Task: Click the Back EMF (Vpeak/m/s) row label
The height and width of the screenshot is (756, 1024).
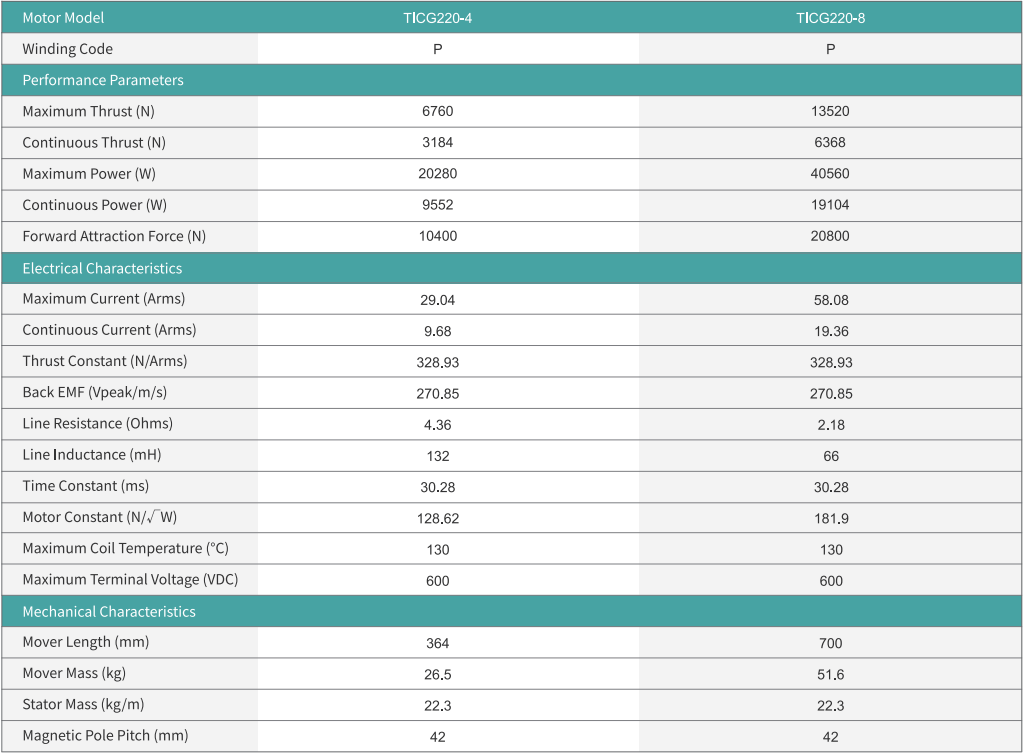Action: [94, 392]
